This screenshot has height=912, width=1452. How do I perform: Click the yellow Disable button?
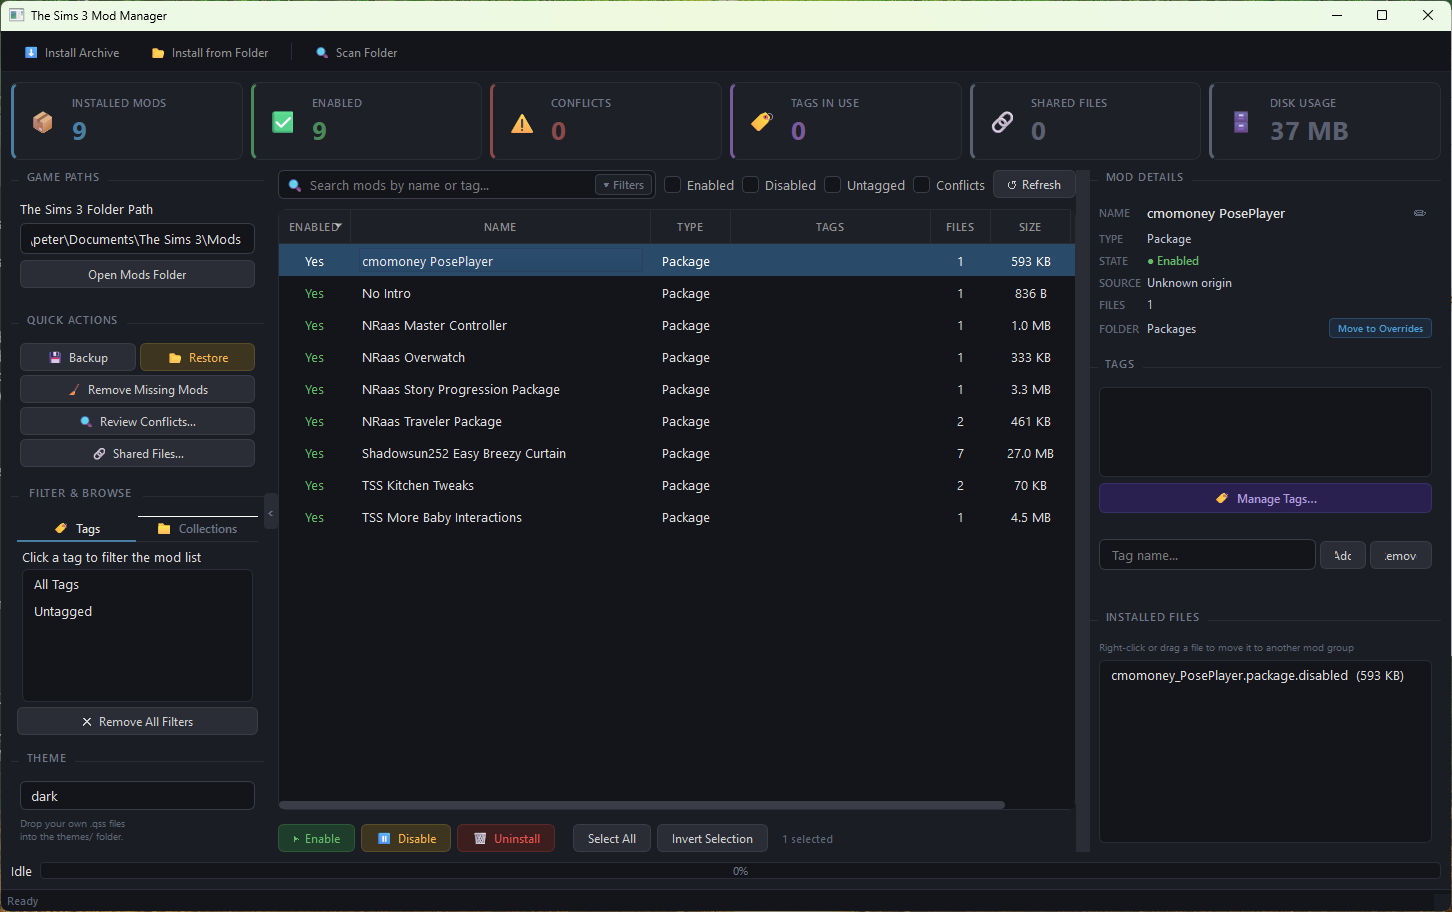pyautogui.click(x=406, y=839)
